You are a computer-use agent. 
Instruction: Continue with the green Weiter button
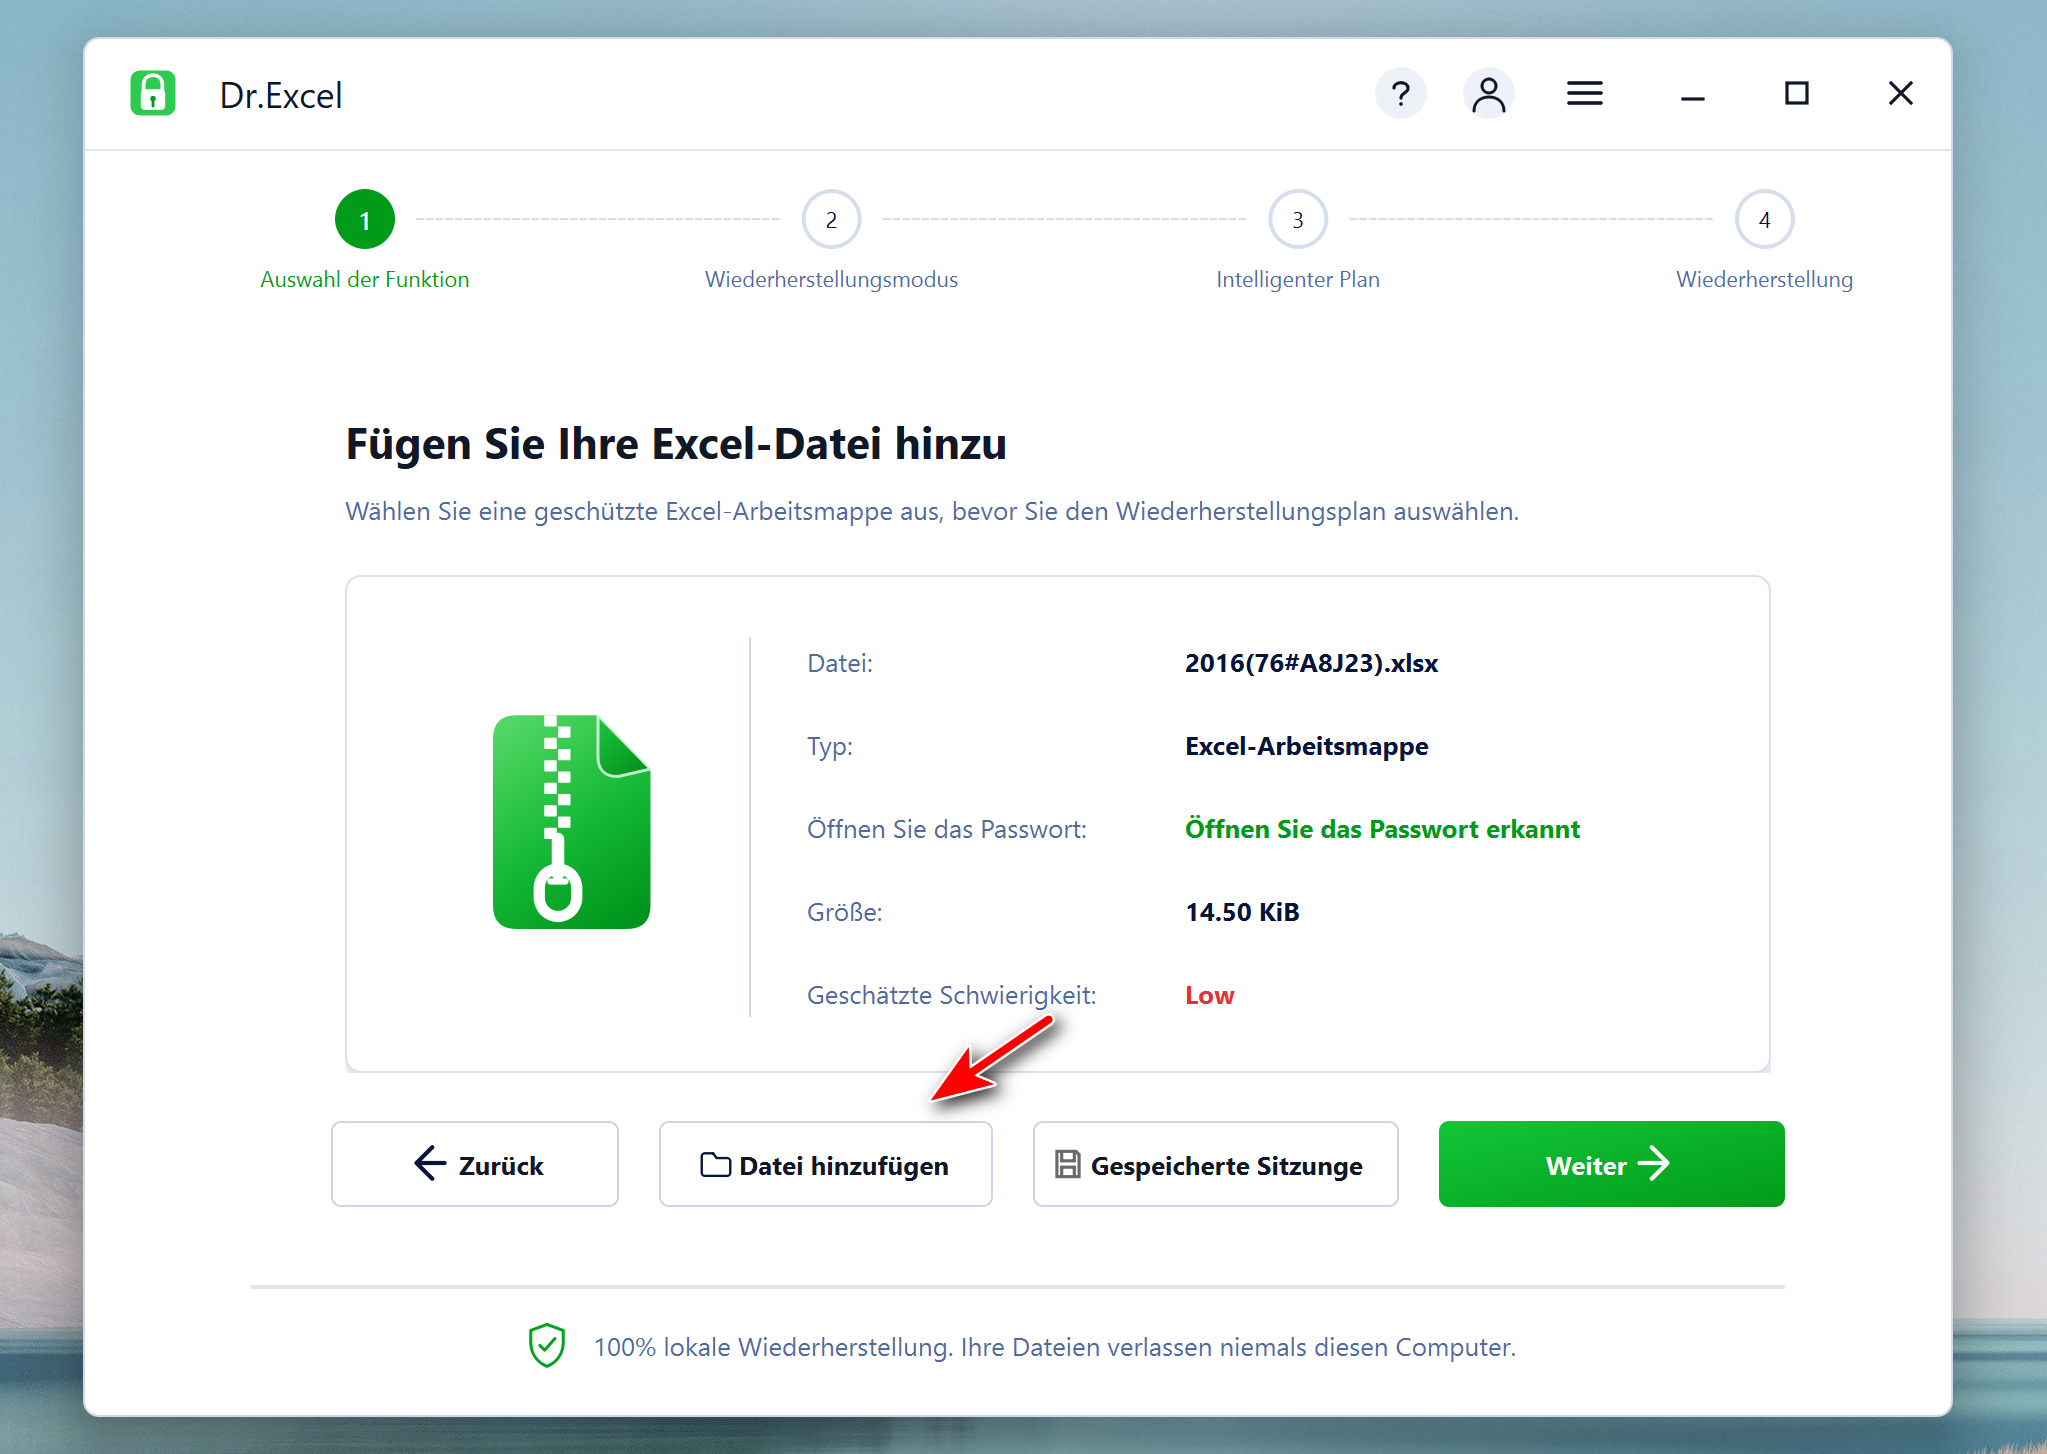(1611, 1164)
